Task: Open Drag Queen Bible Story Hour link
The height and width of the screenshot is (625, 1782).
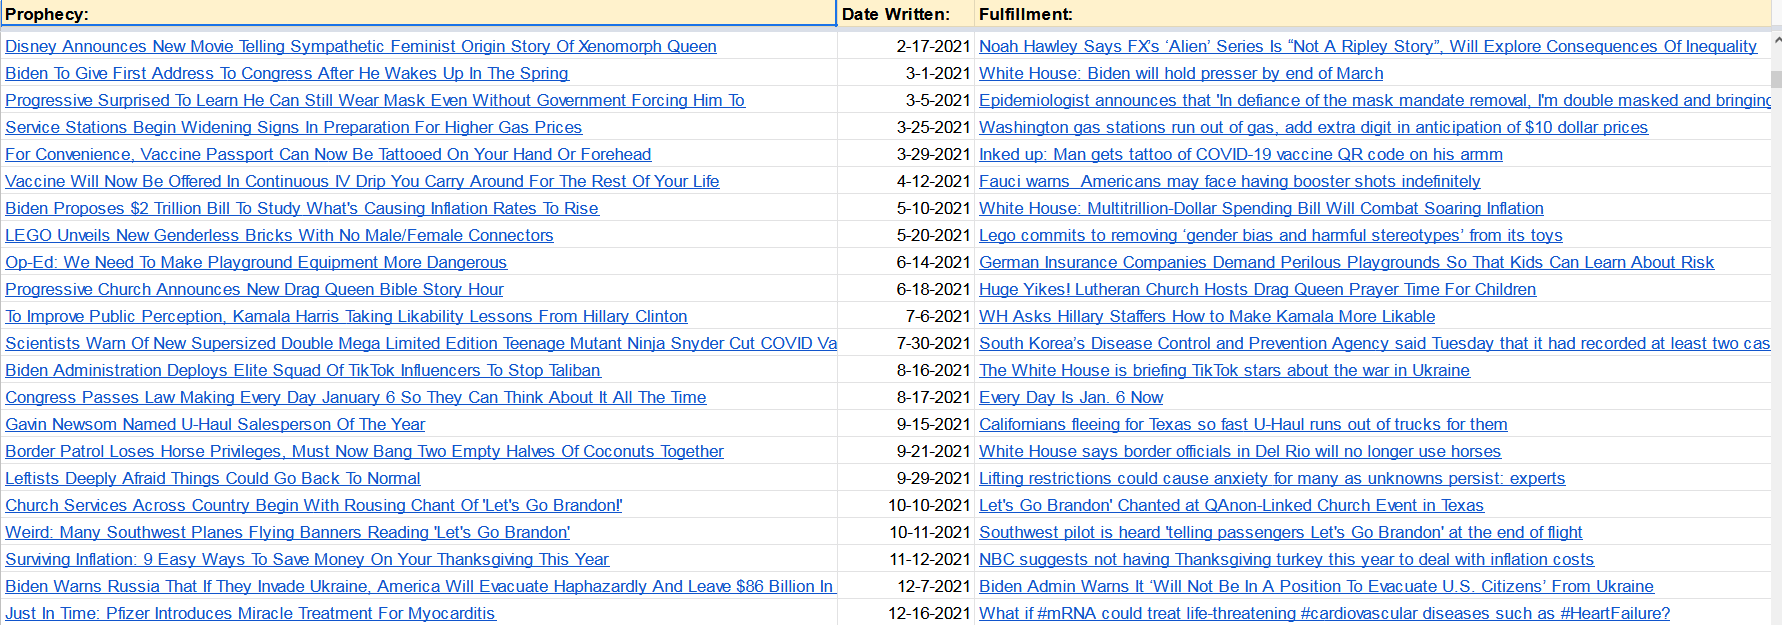Action: [x=254, y=289]
